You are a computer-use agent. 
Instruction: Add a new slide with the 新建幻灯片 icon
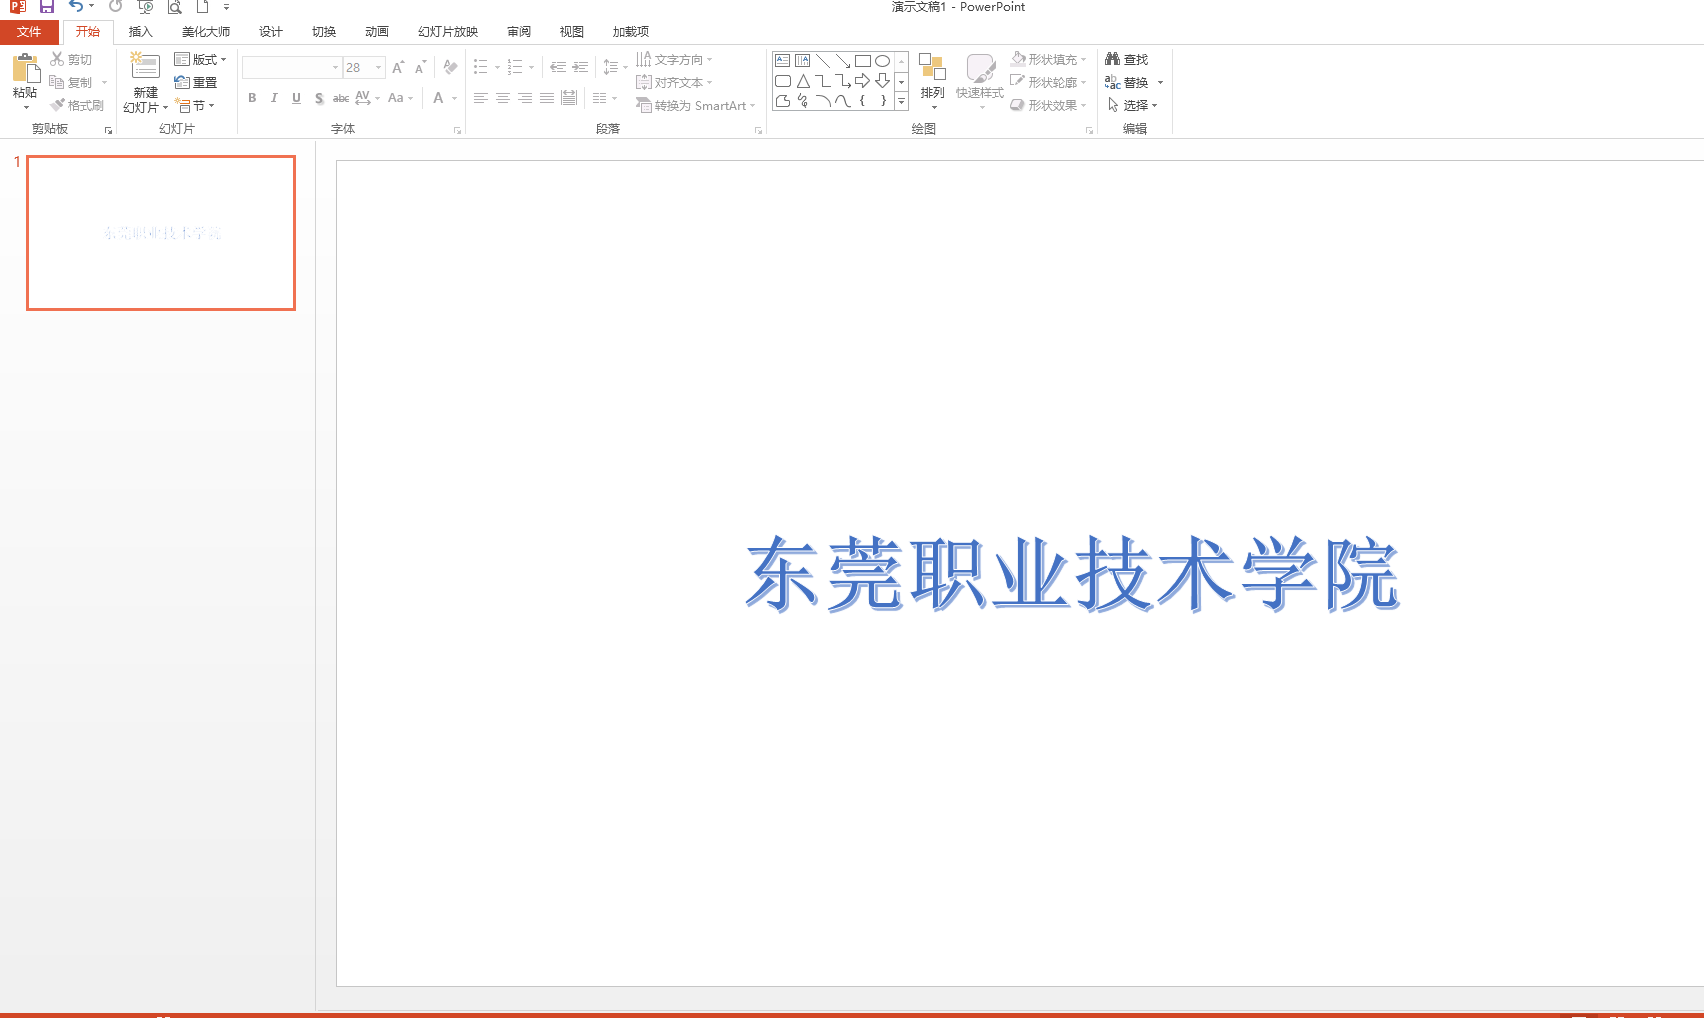pos(145,67)
